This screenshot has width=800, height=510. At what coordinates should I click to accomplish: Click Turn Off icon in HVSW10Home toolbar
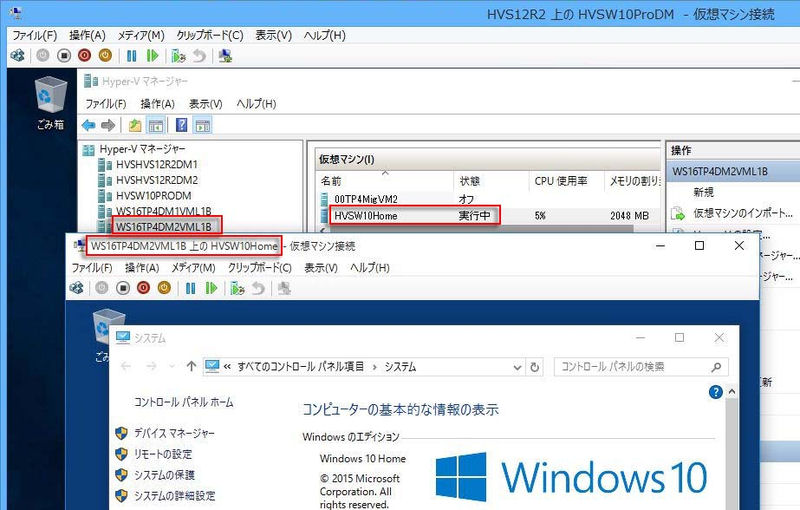[123, 288]
